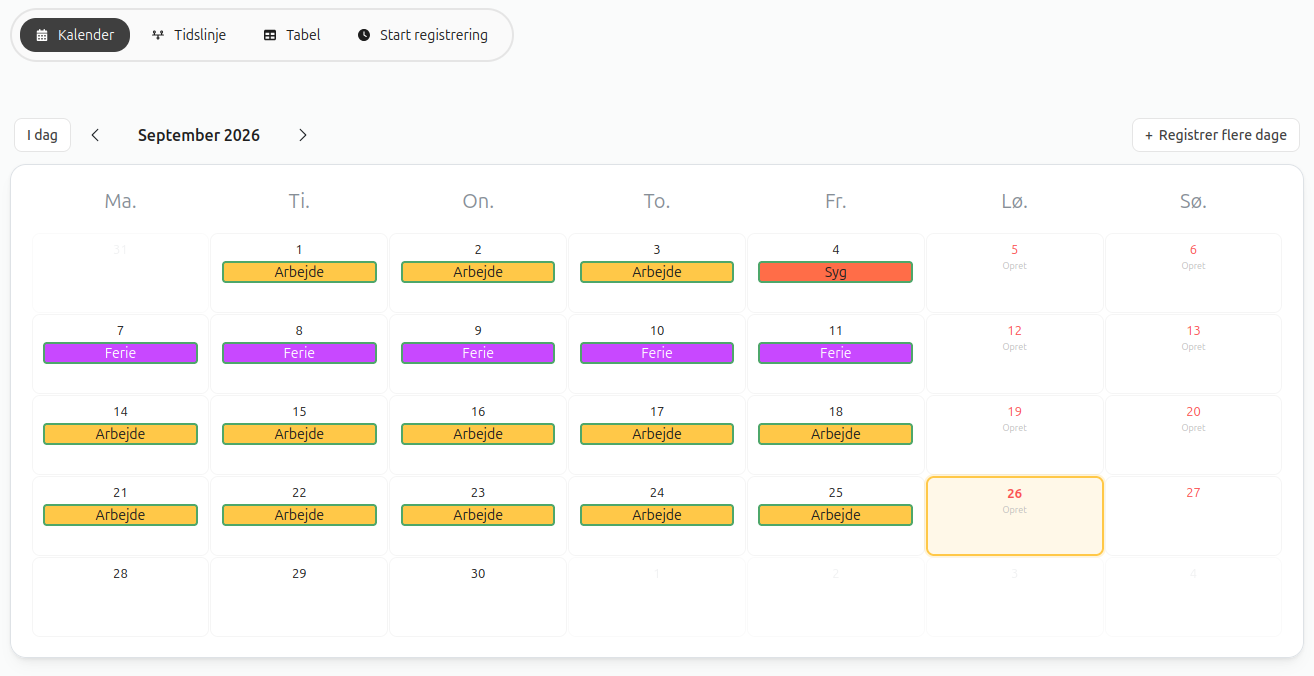Open the Arbejde entry on September 22
1314x676 pixels.
(299, 515)
